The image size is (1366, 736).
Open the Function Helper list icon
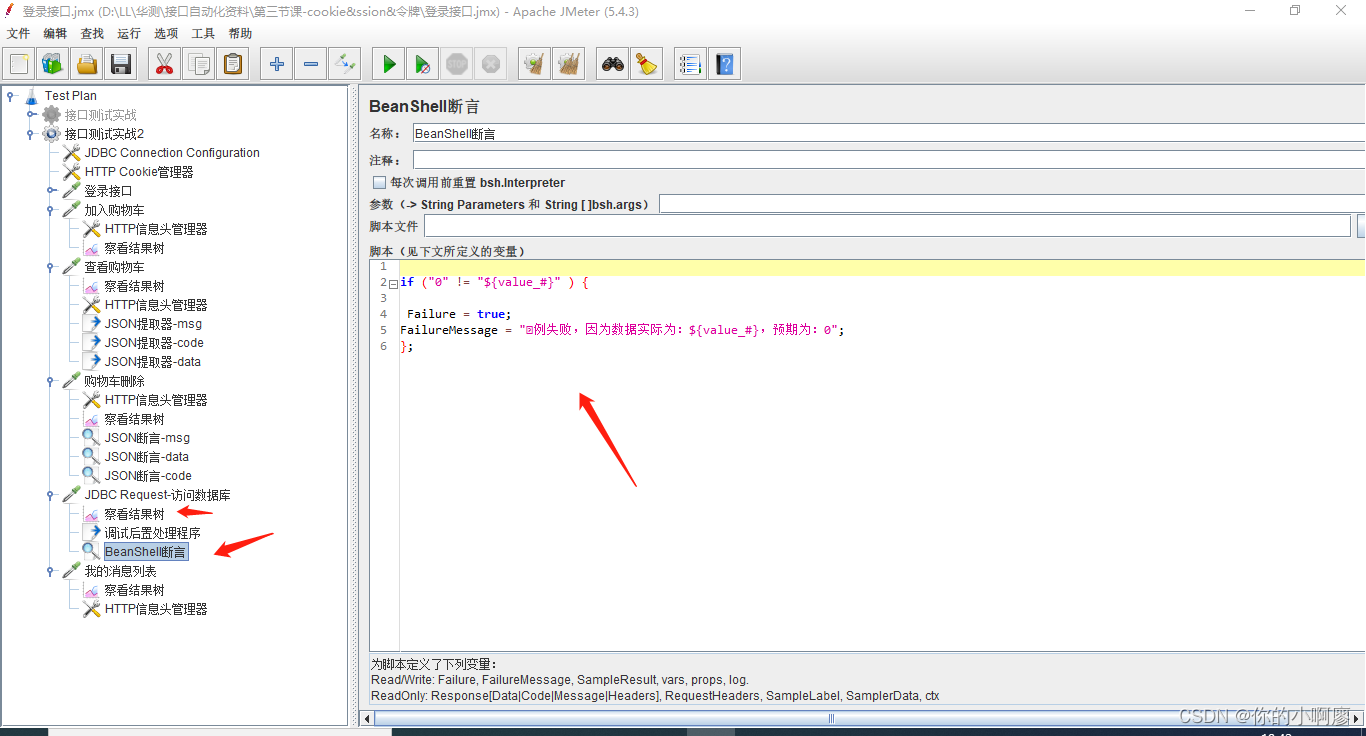tap(690, 64)
